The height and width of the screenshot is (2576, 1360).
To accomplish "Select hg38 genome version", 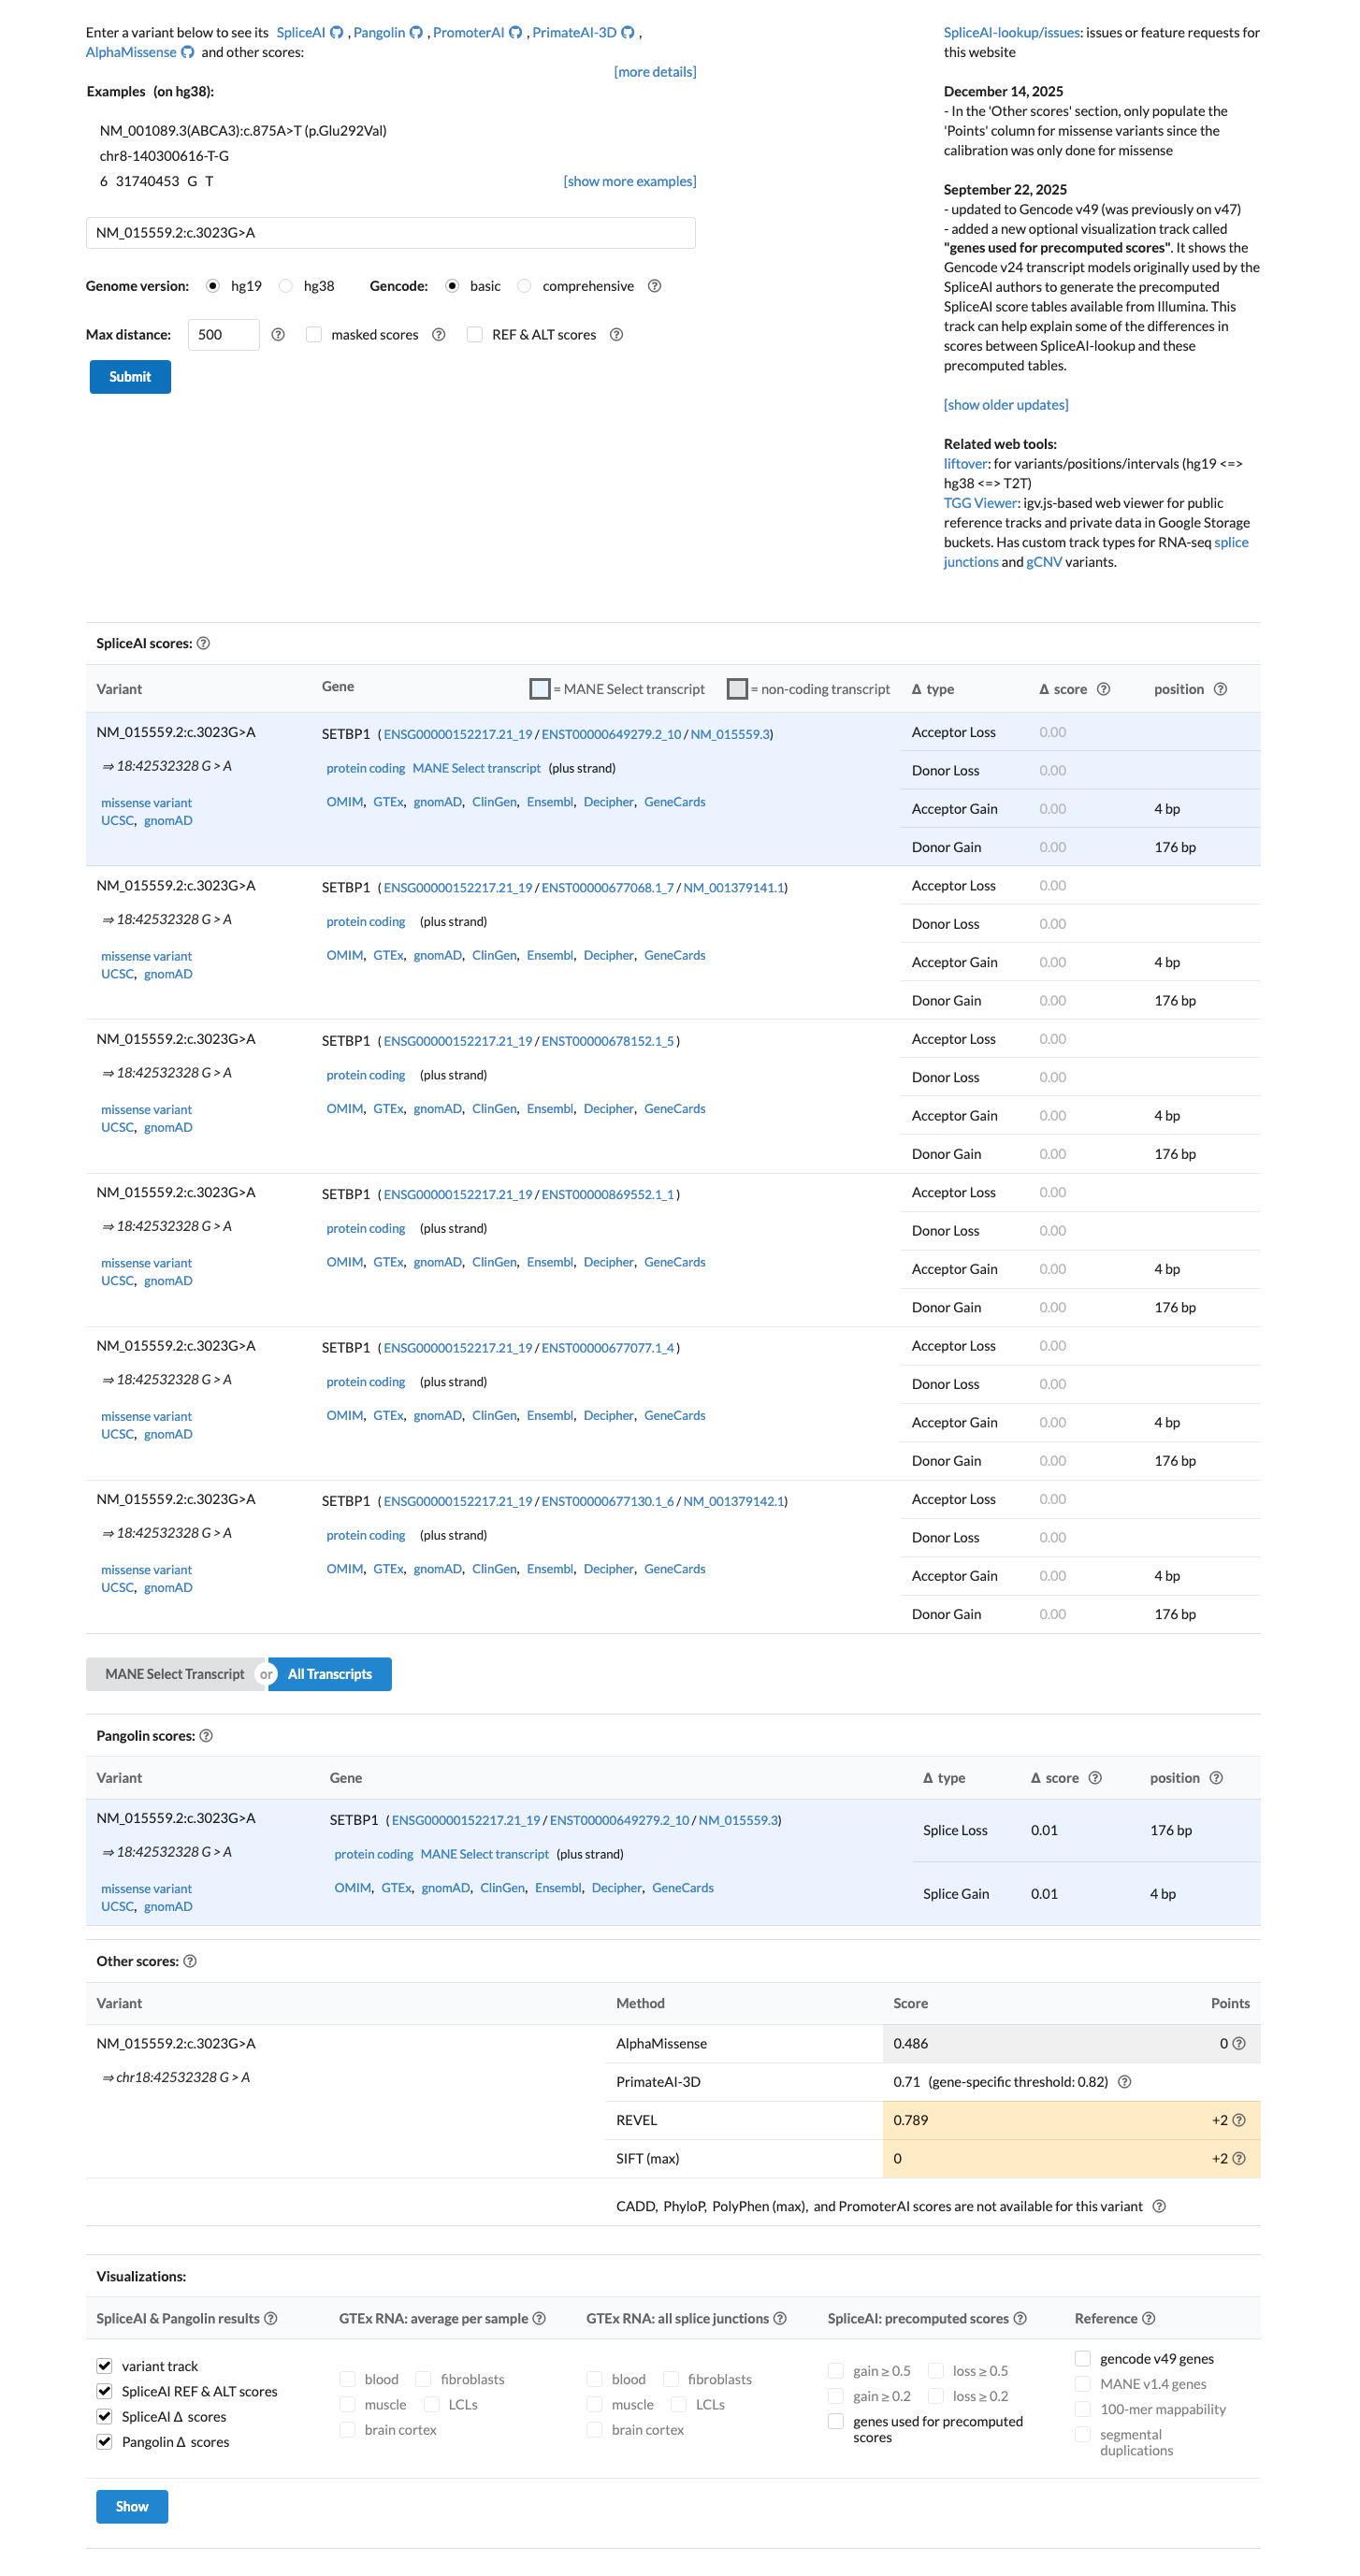I will [x=285, y=286].
